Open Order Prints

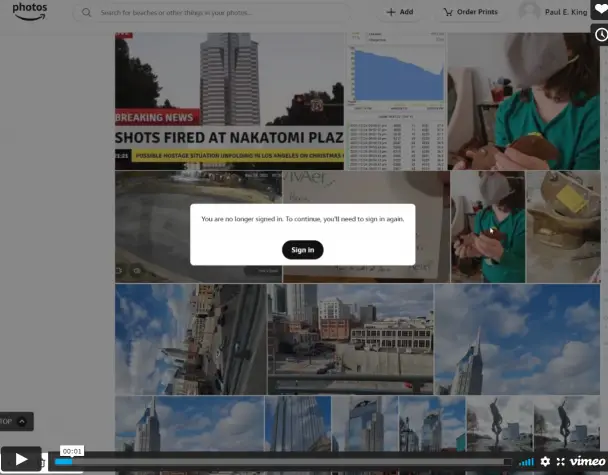coord(470,12)
